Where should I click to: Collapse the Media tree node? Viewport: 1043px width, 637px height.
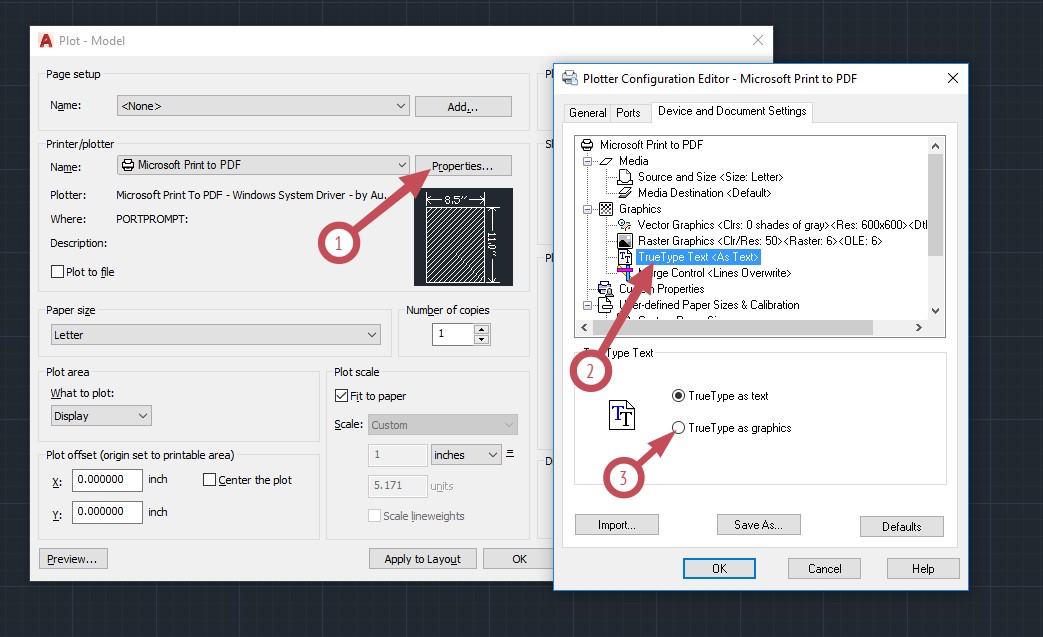587,161
